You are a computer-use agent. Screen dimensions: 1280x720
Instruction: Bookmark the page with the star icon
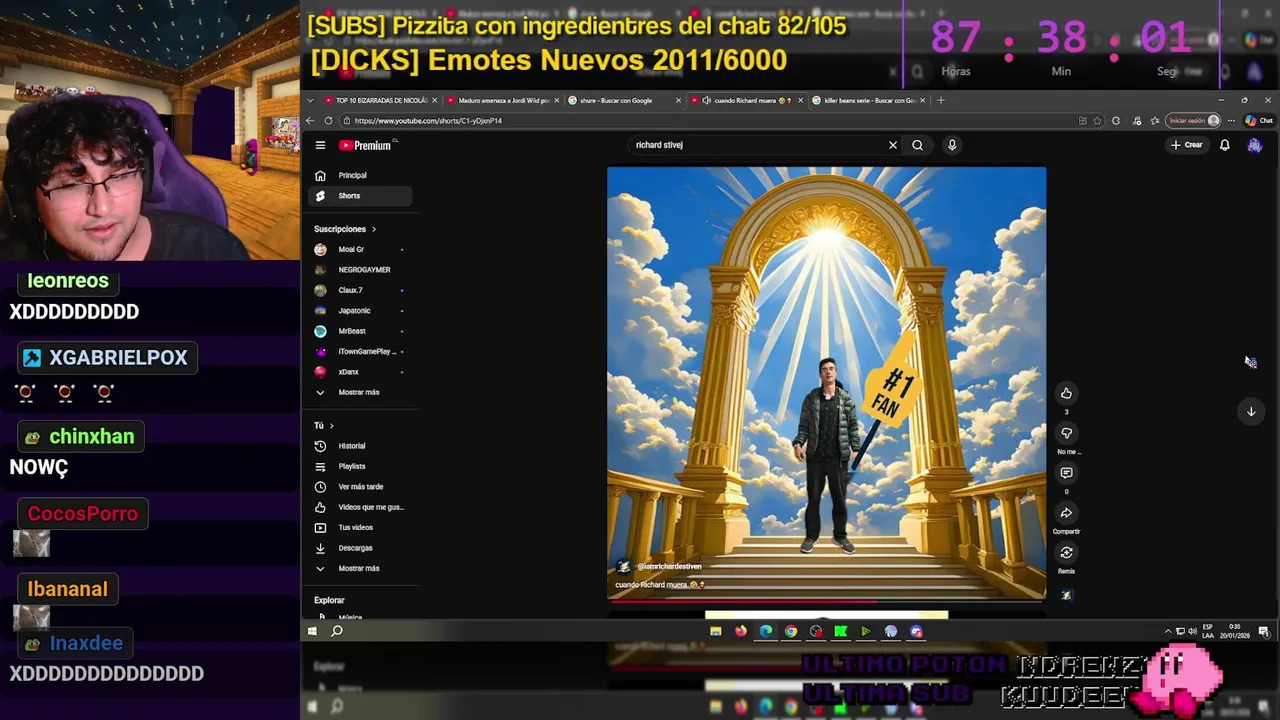[x=1099, y=120]
